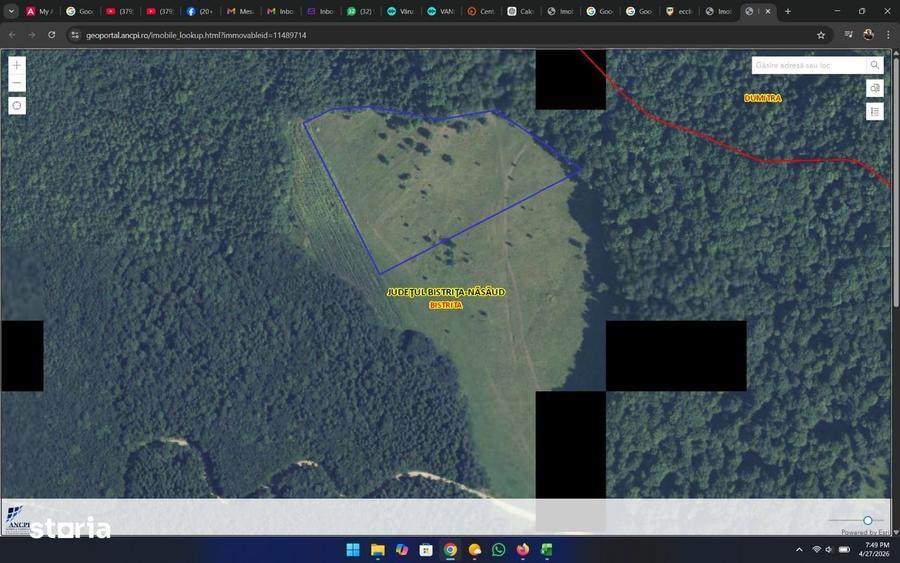900x563 pixels.
Task: Close the active geoportal tab
Action: [768, 11]
